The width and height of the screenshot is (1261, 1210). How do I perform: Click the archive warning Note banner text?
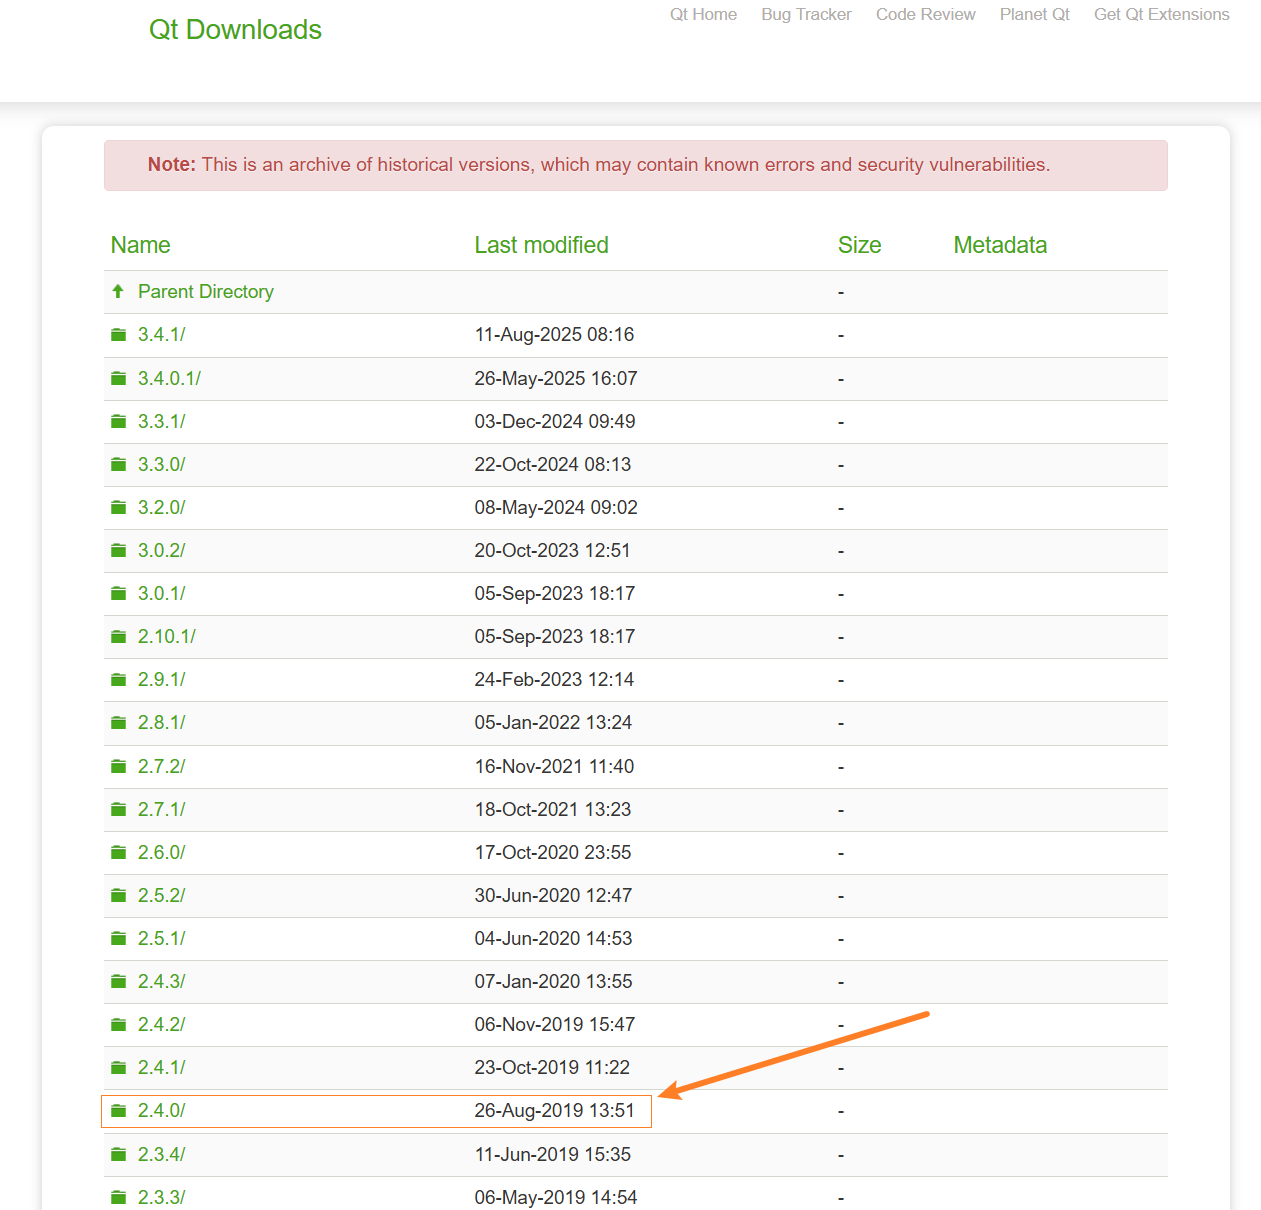pyautogui.click(x=599, y=164)
